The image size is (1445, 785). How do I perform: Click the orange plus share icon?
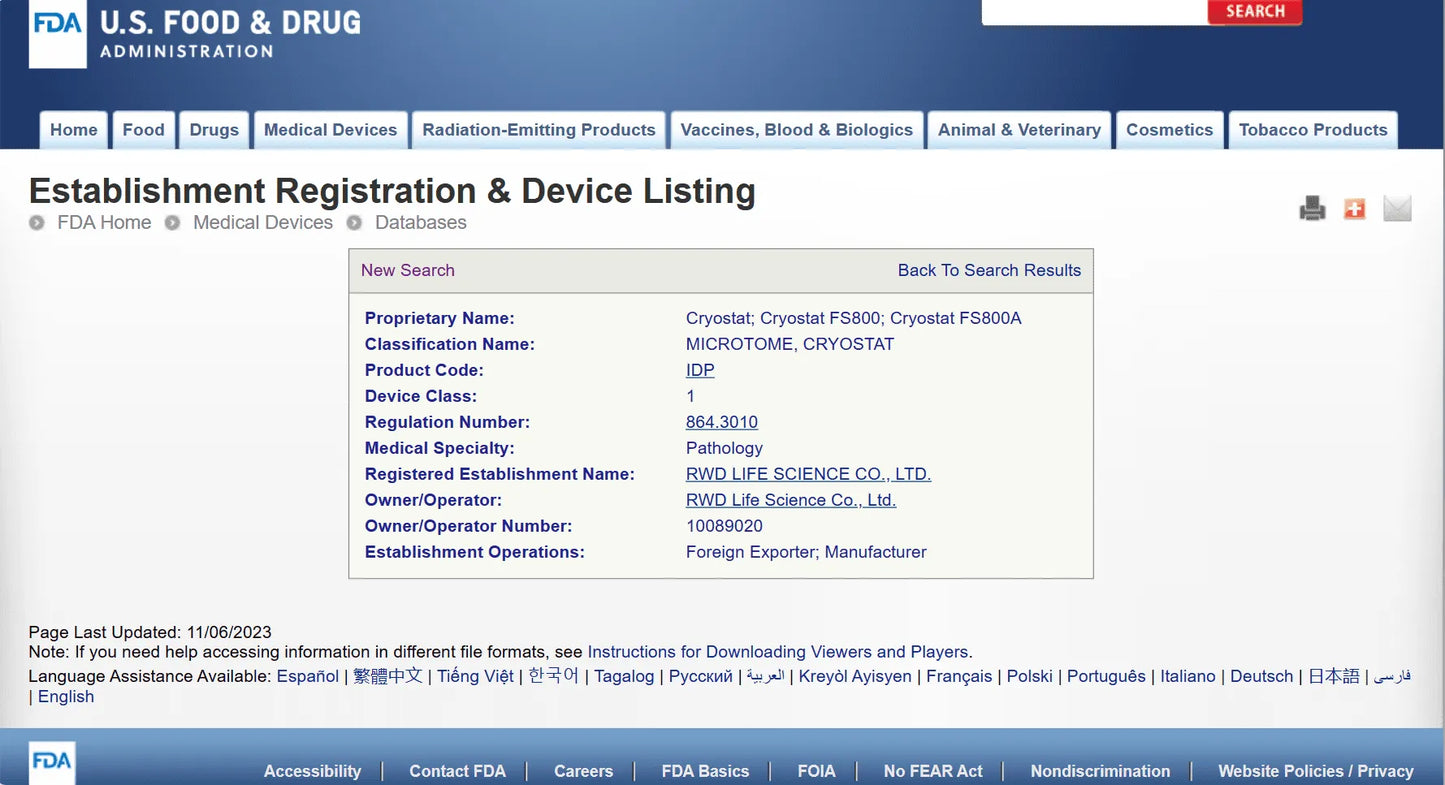pos(1354,209)
